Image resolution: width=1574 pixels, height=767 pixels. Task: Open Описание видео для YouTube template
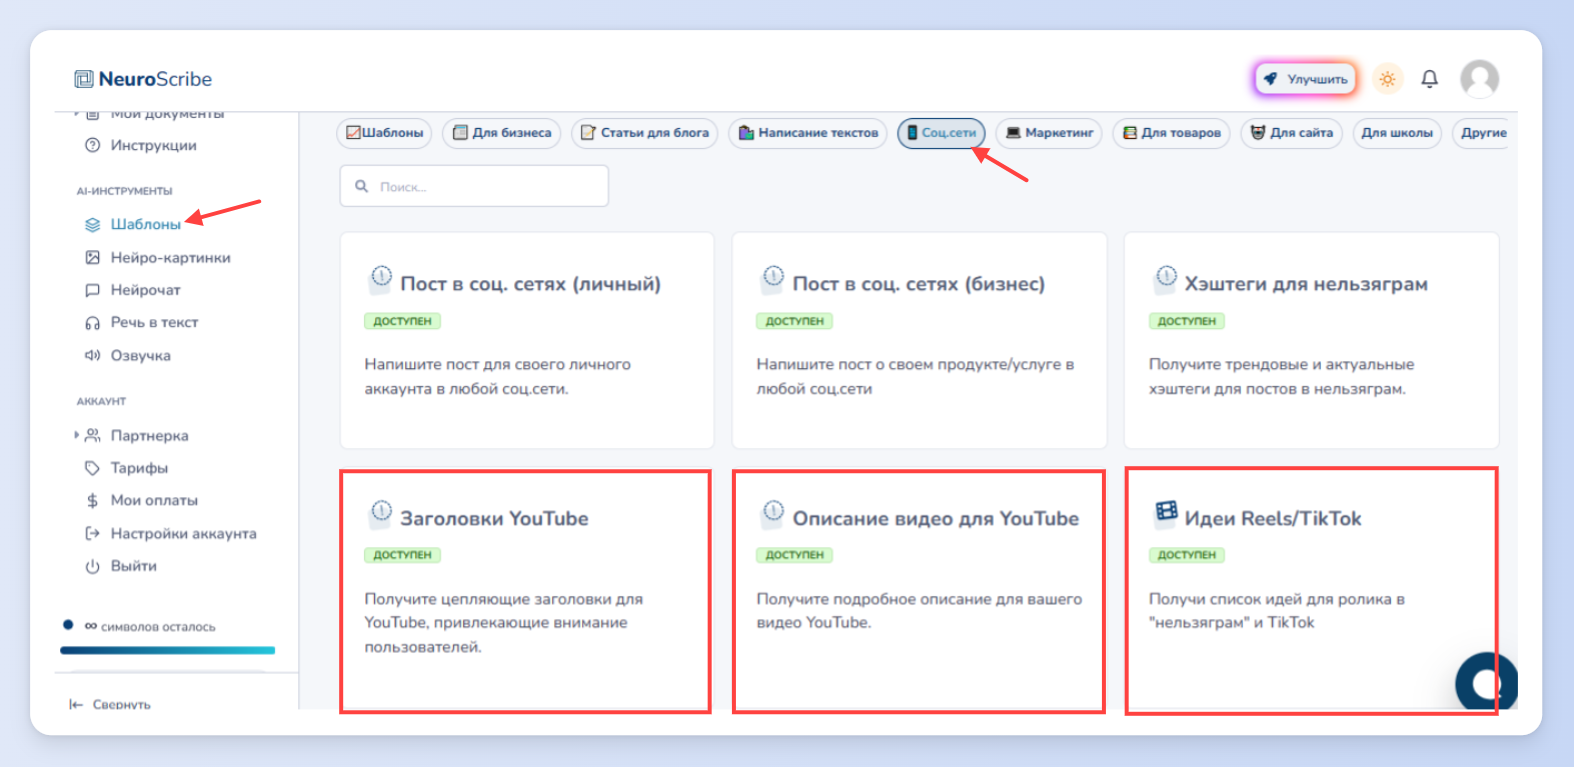tap(919, 591)
